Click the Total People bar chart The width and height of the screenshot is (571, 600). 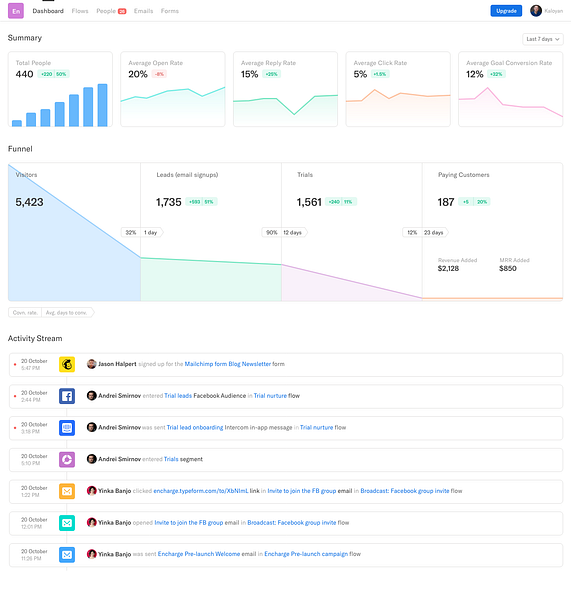(60, 105)
